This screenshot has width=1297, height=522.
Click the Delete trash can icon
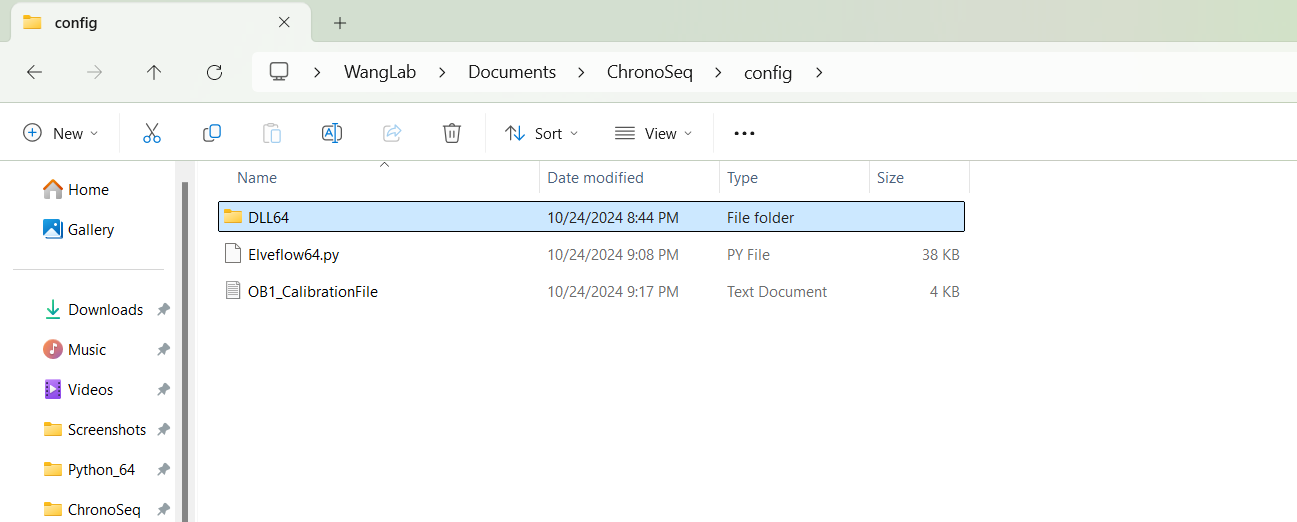[452, 133]
